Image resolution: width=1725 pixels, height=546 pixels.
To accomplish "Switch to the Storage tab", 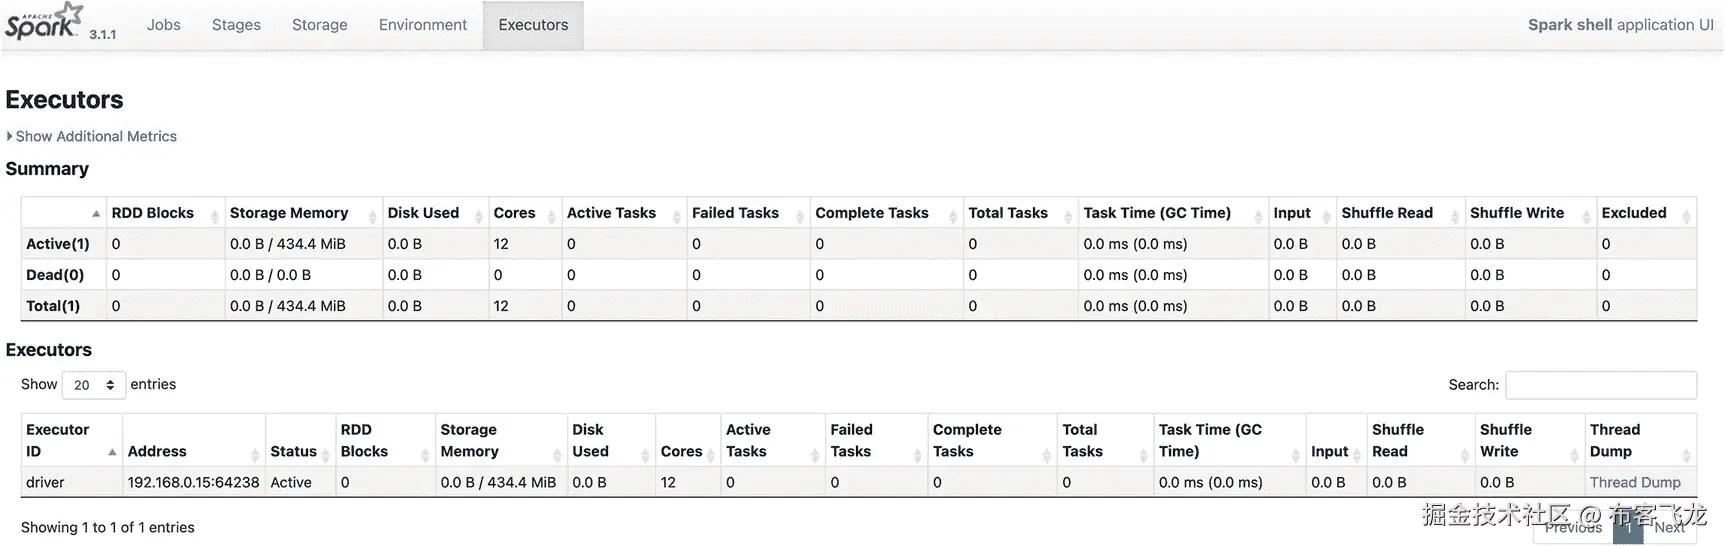I will pos(319,25).
